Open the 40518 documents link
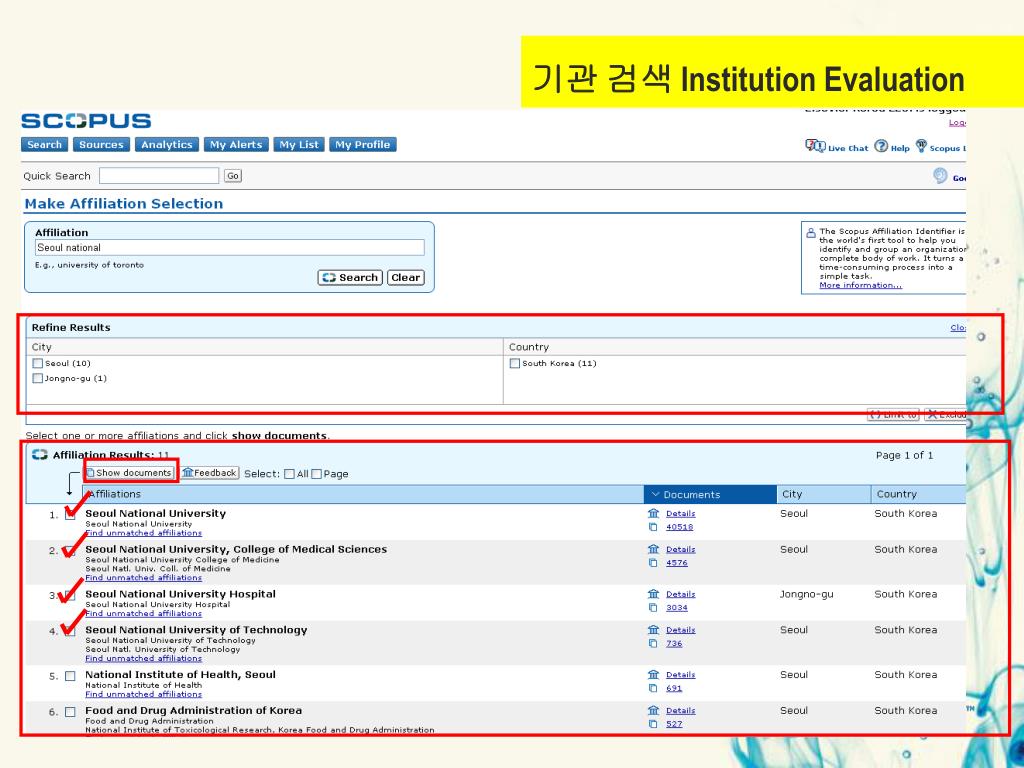Image resolution: width=1024 pixels, height=768 pixels. click(x=679, y=527)
